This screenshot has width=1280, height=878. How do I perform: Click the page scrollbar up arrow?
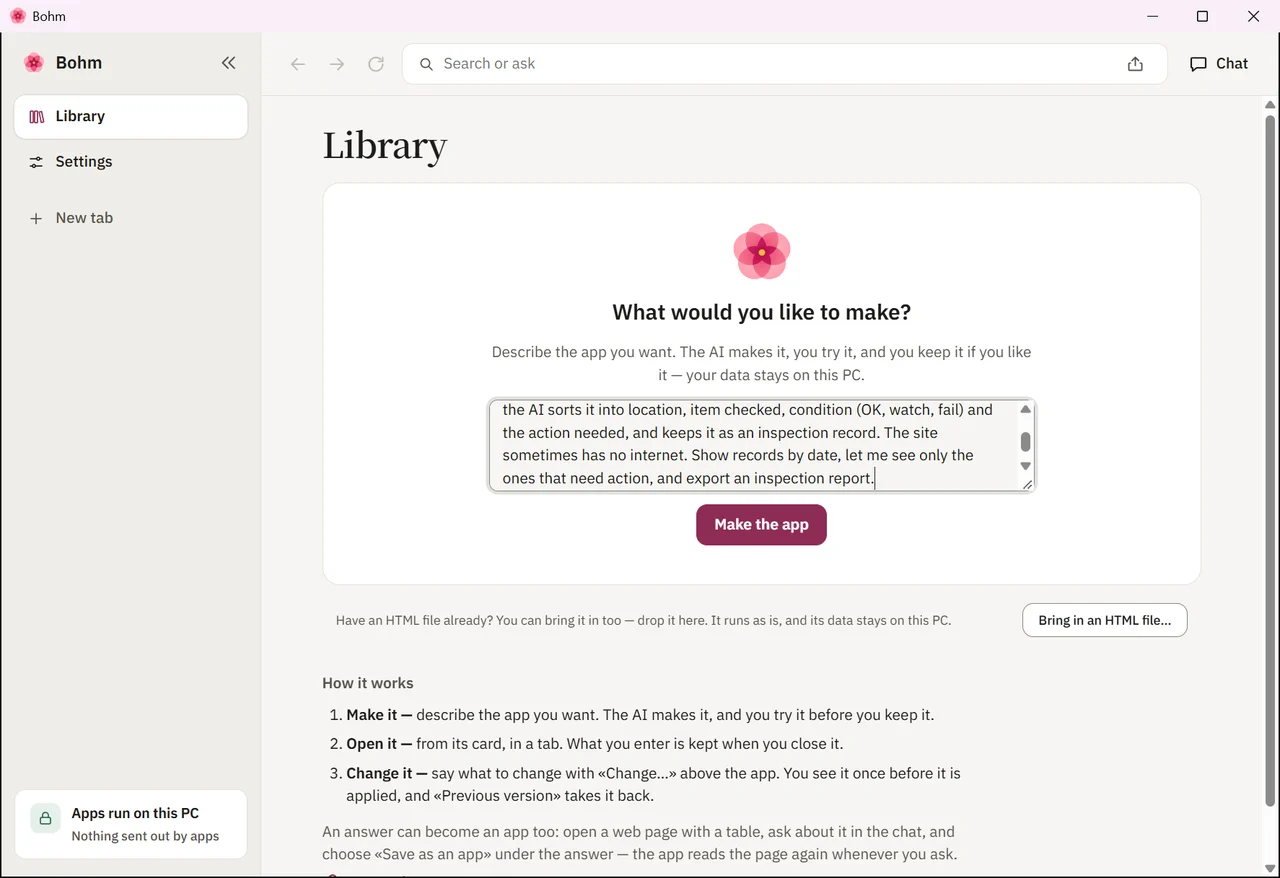1270,104
